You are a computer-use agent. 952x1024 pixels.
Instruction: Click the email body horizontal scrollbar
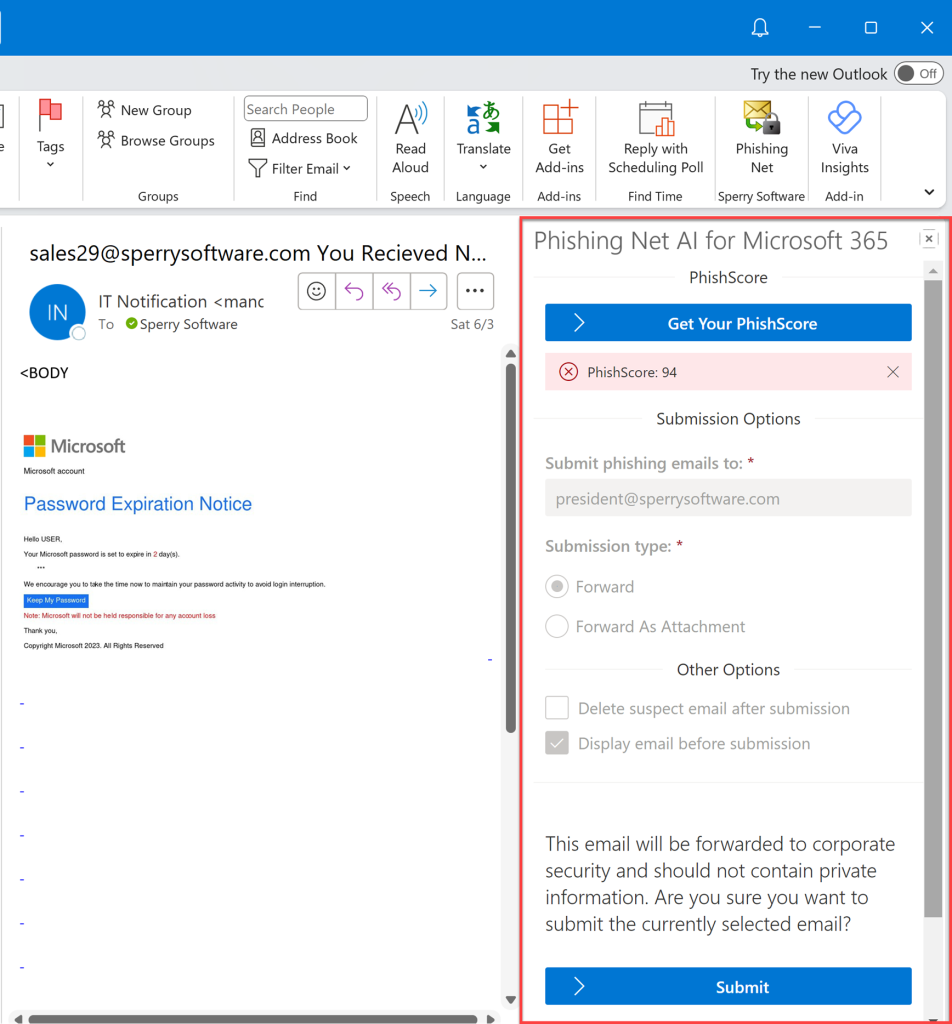pyautogui.click(x=253, y=1019)
